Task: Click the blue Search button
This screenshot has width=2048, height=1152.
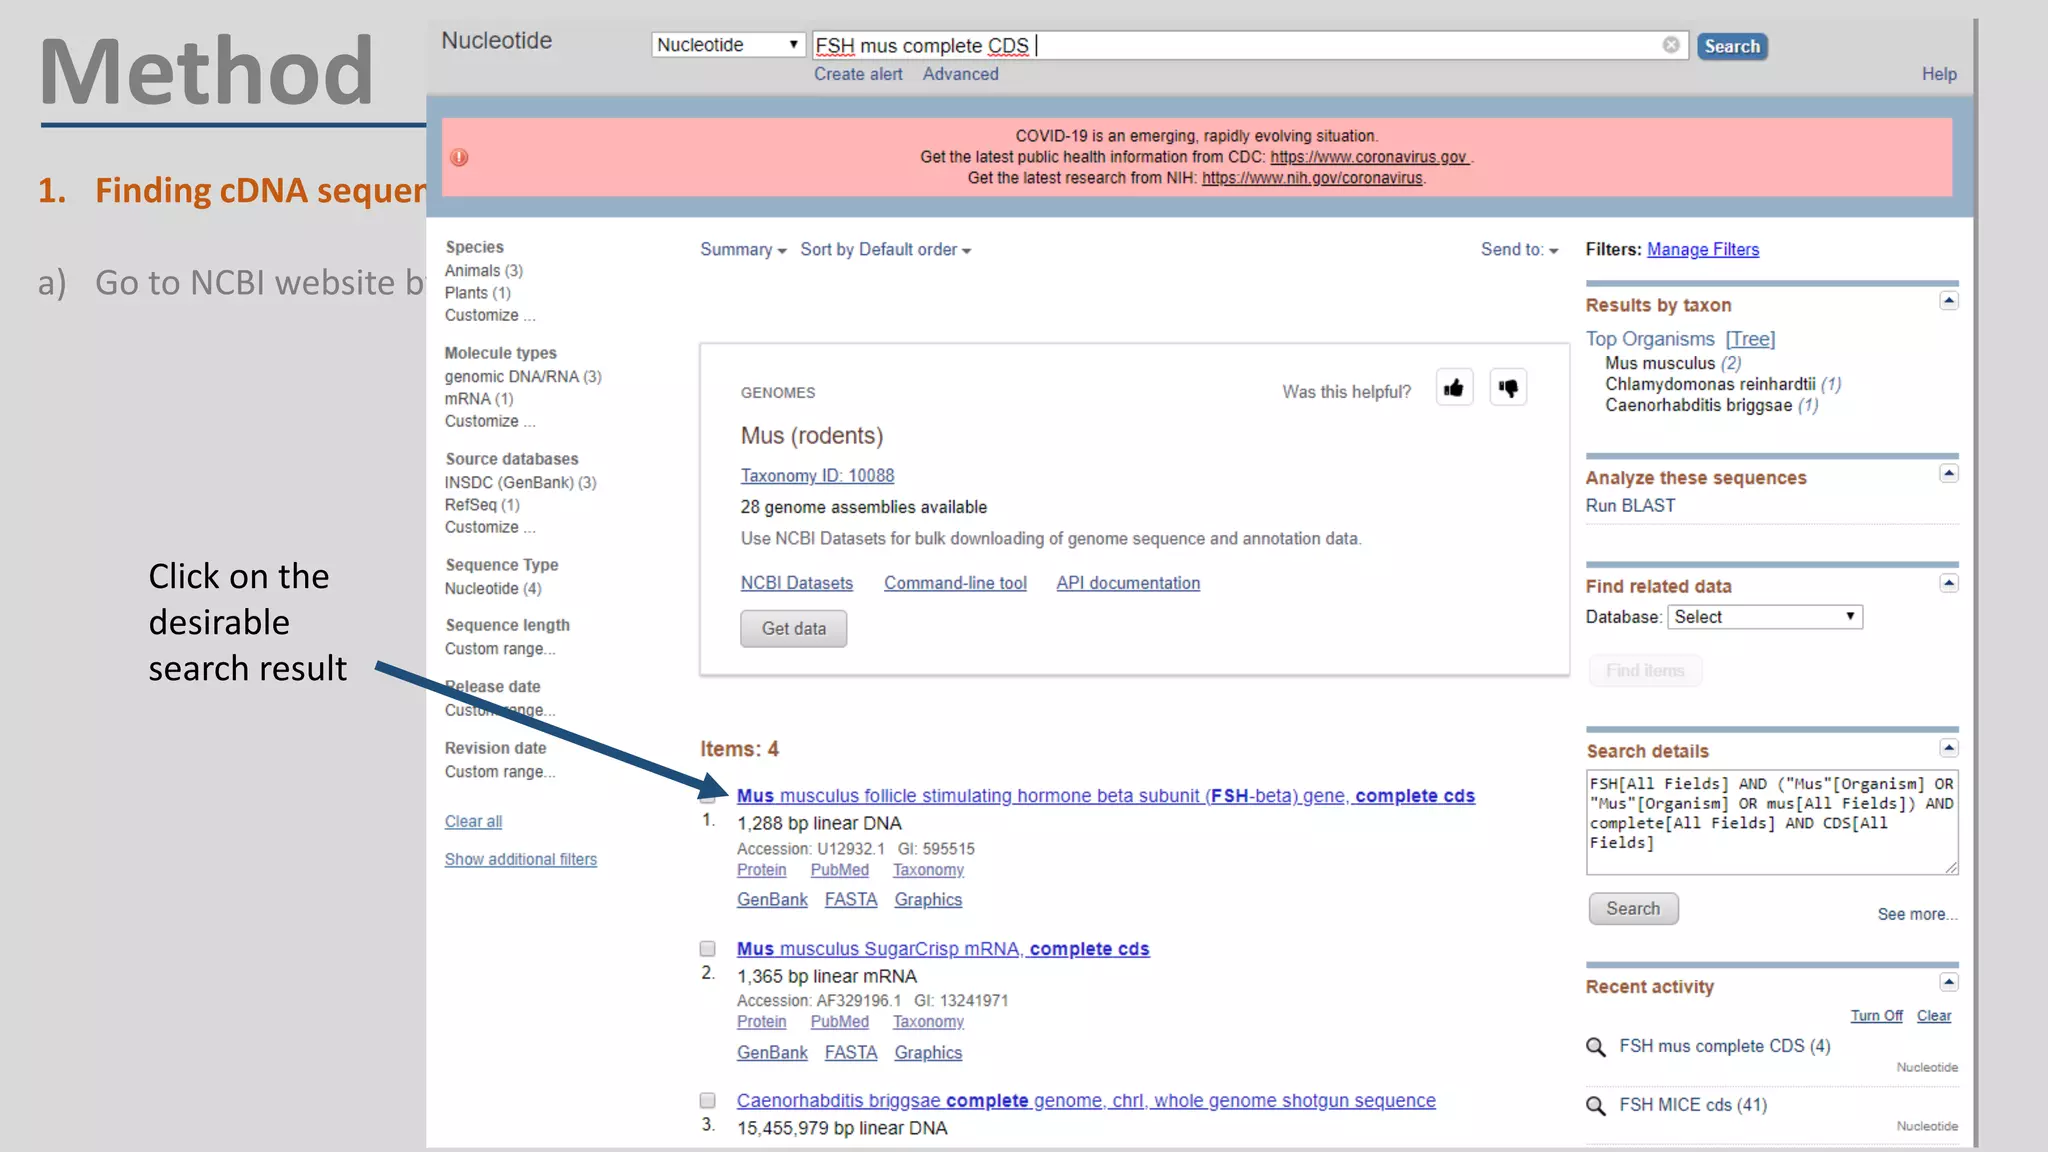Action: [x=1732, y=46]
